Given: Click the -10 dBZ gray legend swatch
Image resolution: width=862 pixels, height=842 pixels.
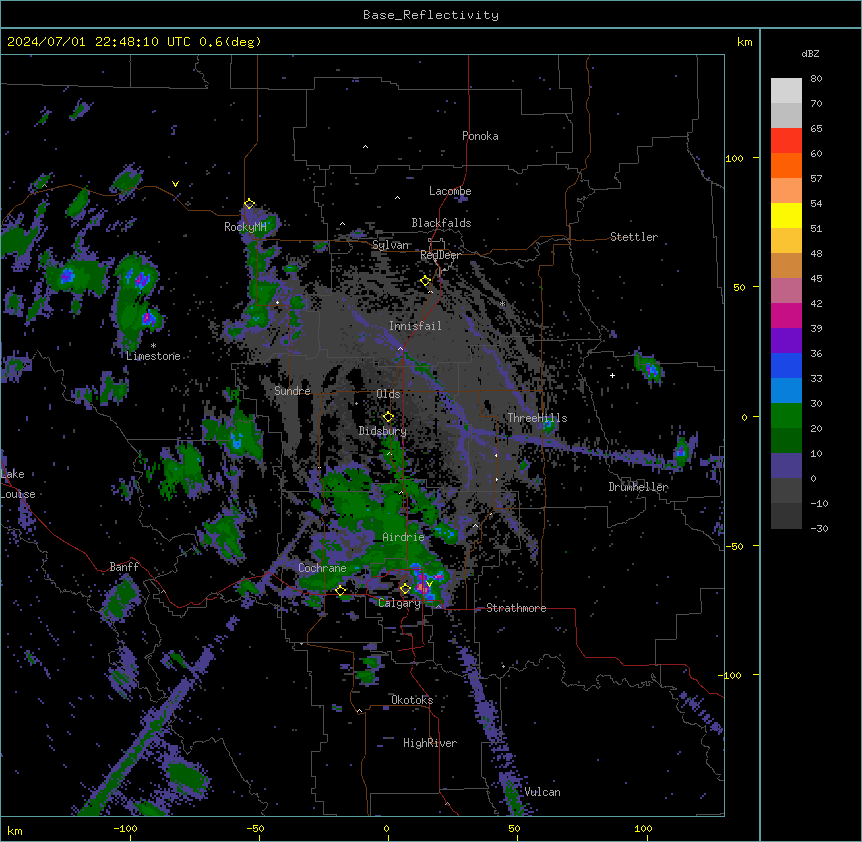Looking at the screenshot, I should point(786,516).
